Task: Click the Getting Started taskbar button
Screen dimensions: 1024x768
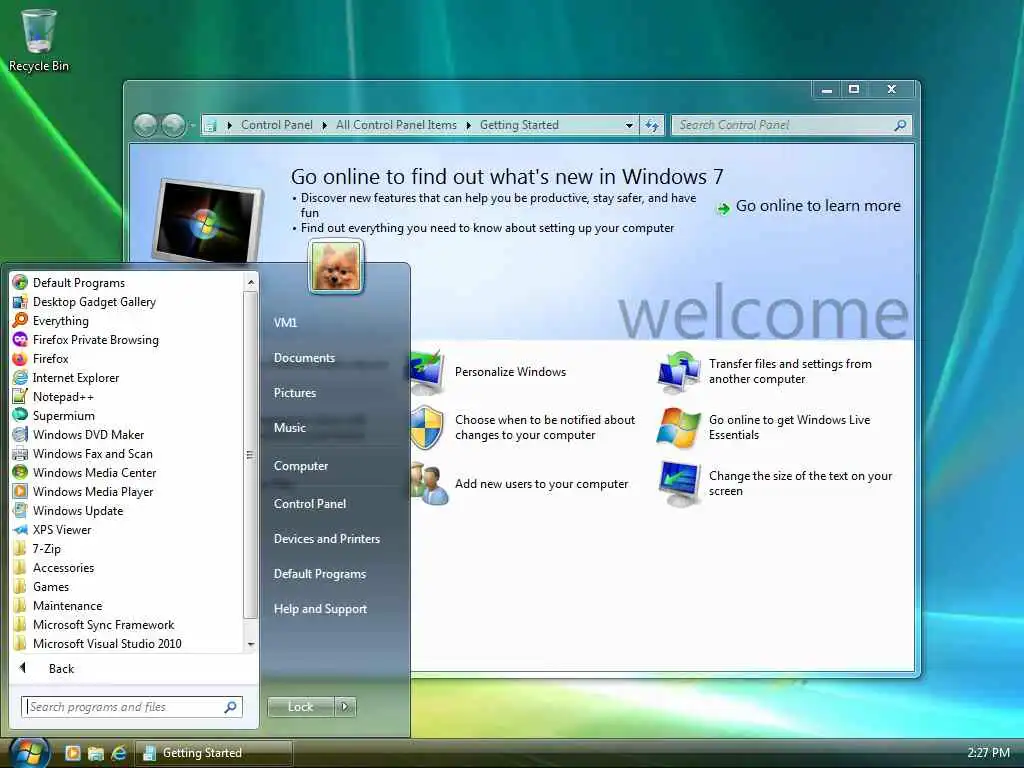Action: (214, 753)
